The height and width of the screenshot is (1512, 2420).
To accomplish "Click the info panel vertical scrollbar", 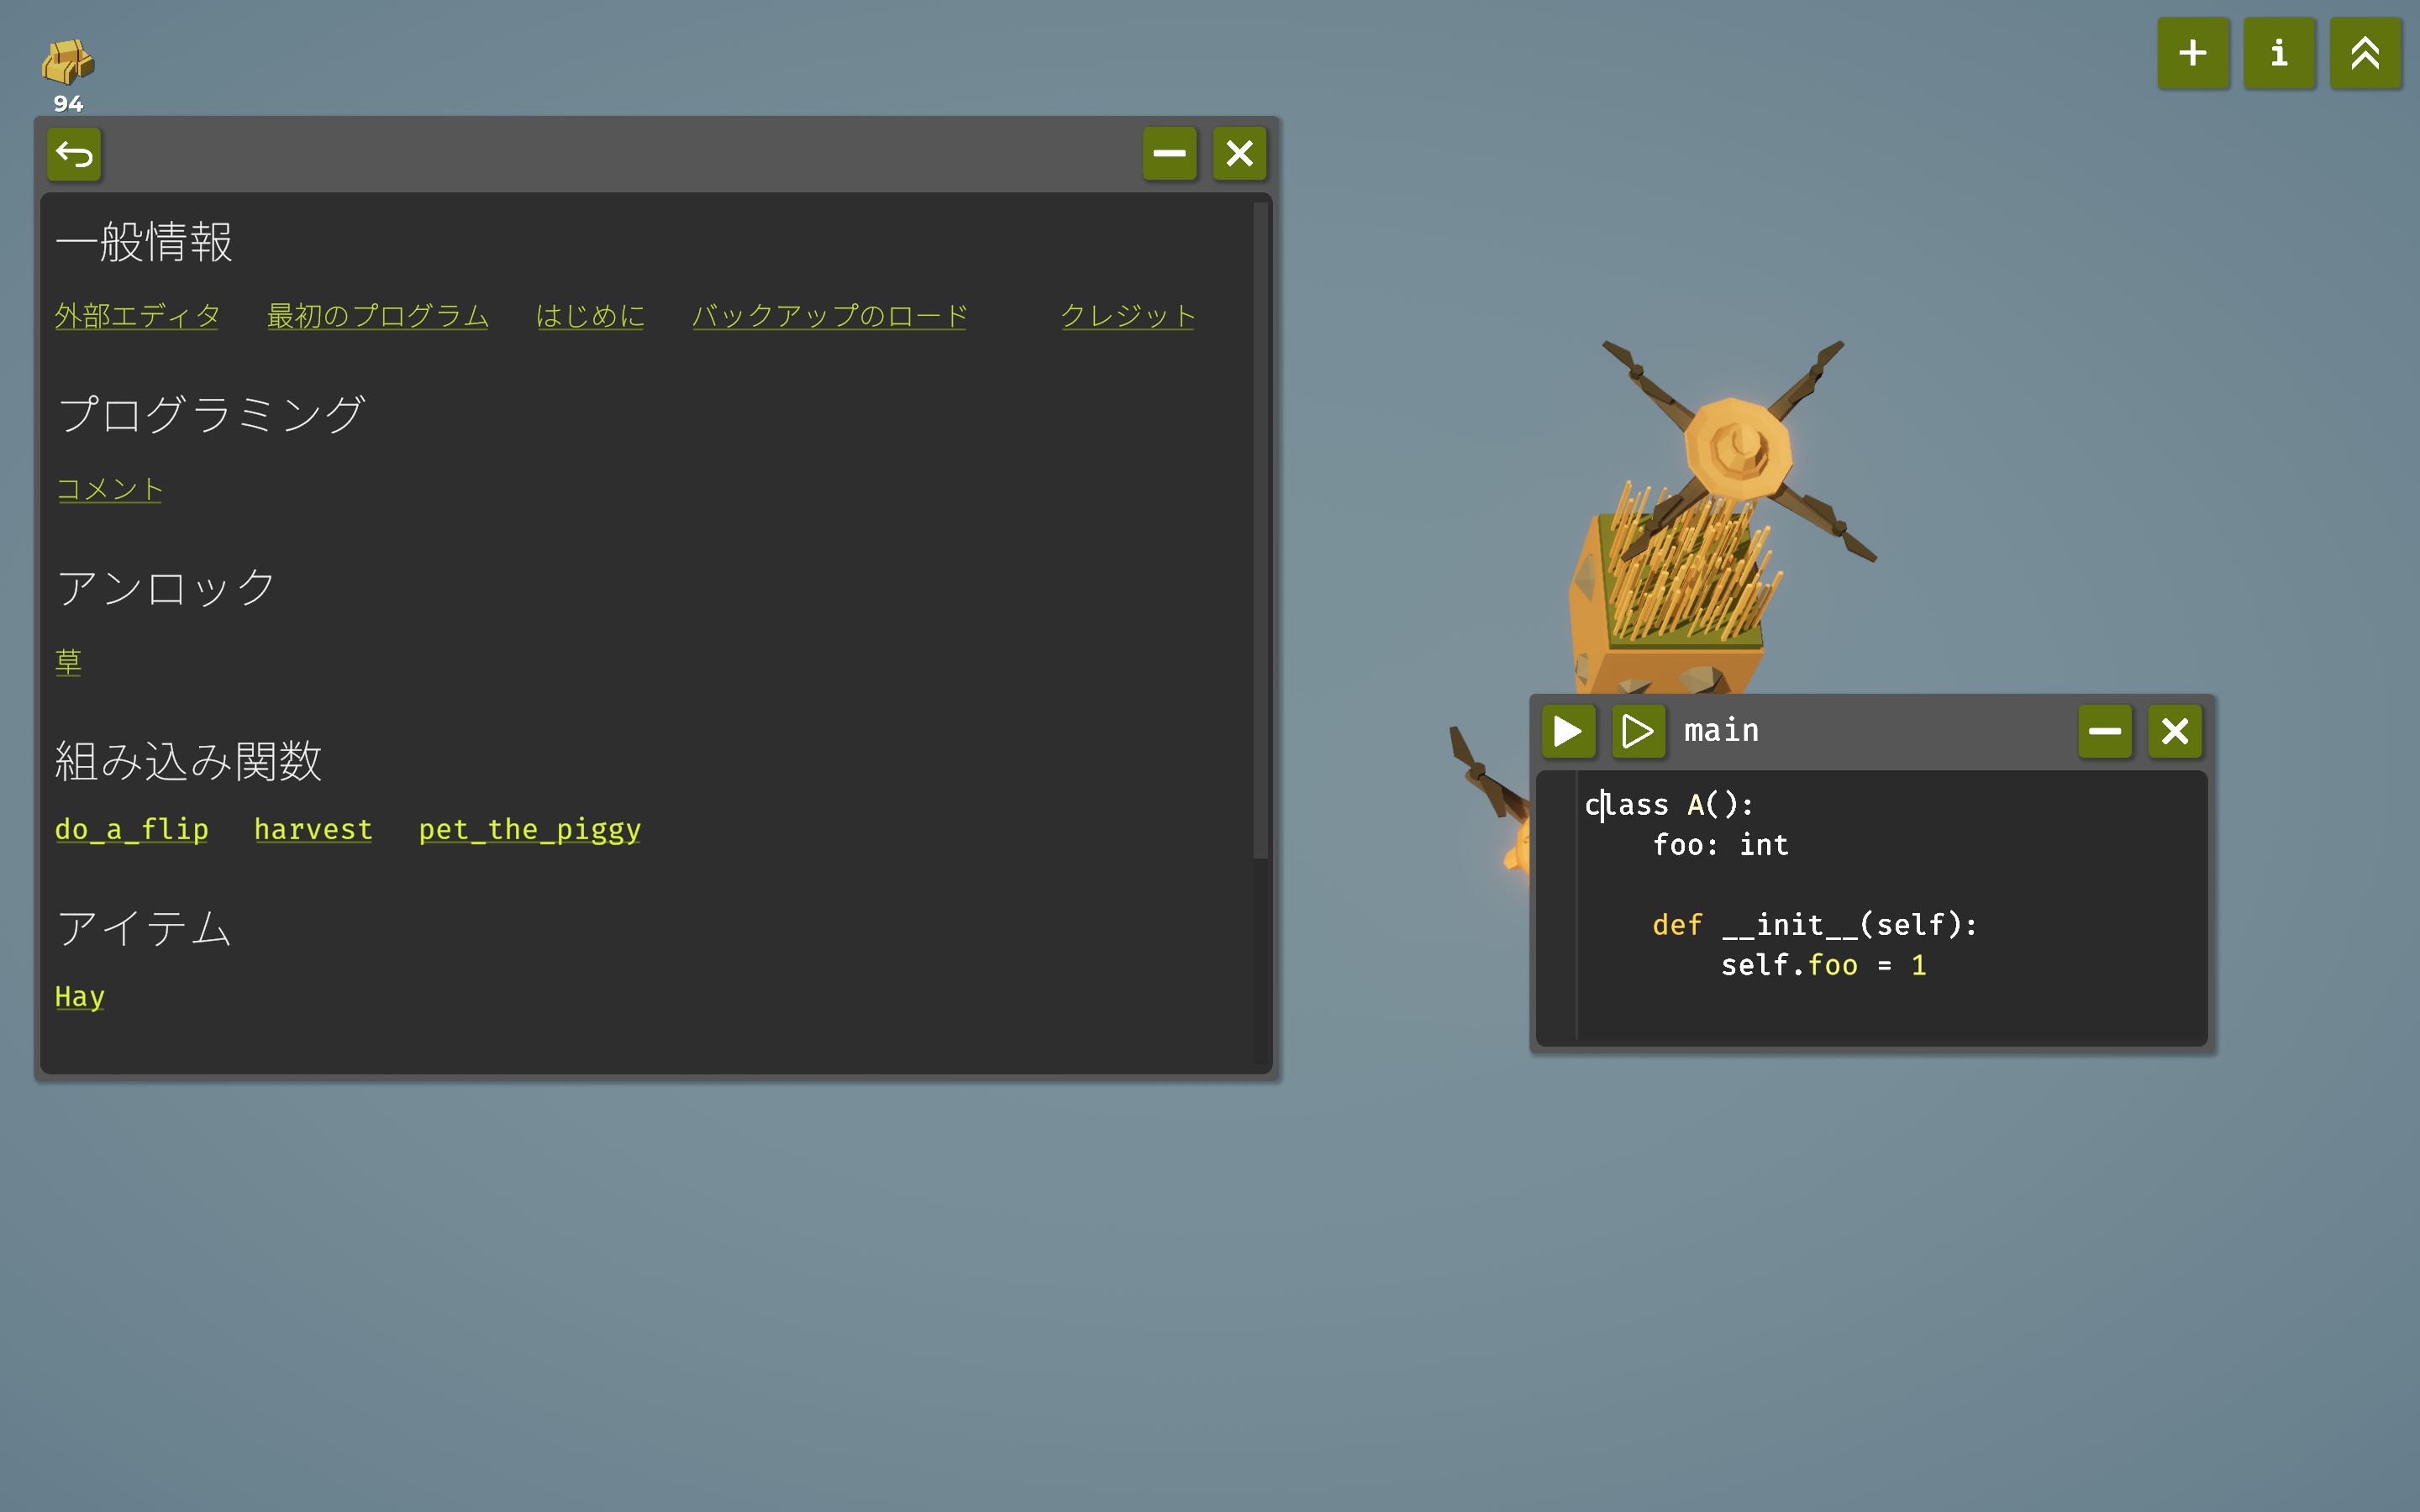I will 1260,530.
